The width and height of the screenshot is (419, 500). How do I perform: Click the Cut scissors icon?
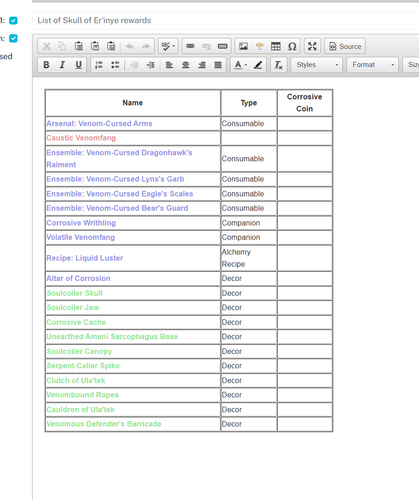[46, 46]
